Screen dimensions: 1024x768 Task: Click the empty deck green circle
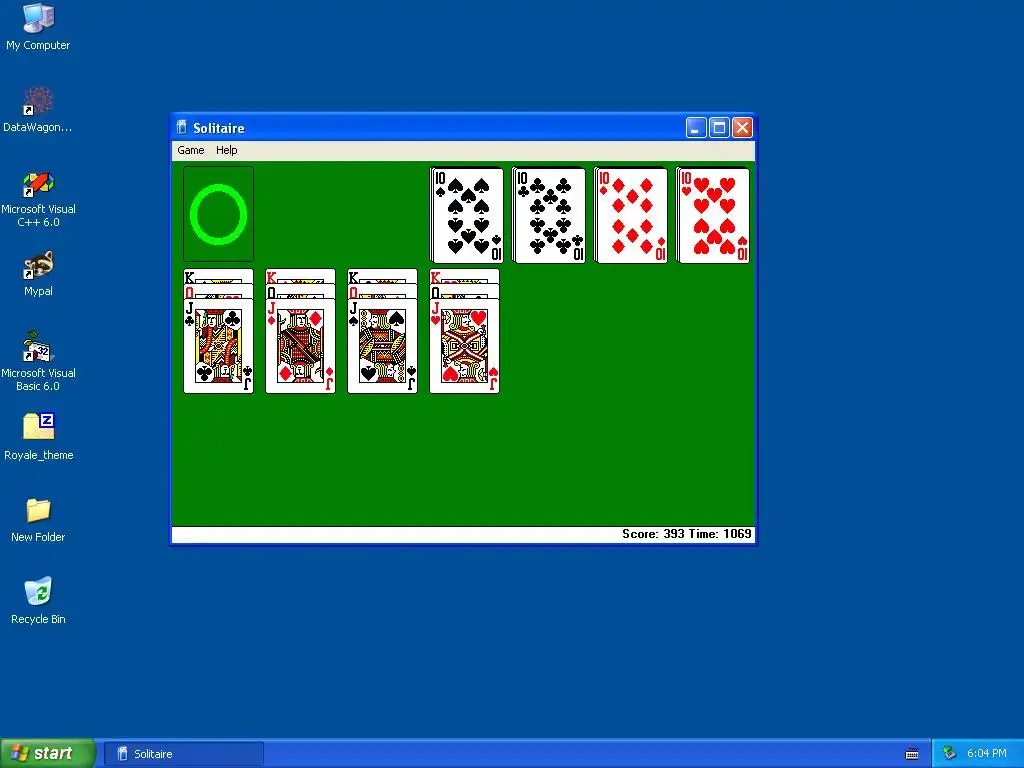pyautogui.click(x=218, y=214)
